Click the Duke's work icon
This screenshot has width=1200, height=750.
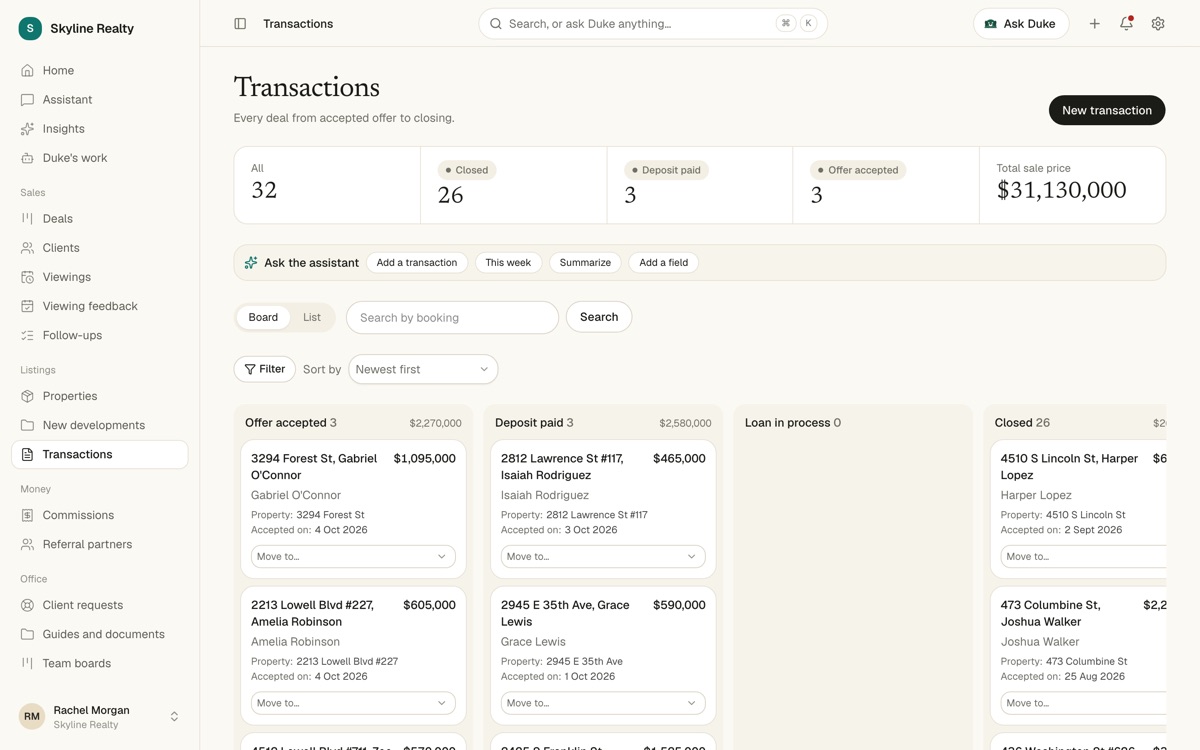click(27, 158)
